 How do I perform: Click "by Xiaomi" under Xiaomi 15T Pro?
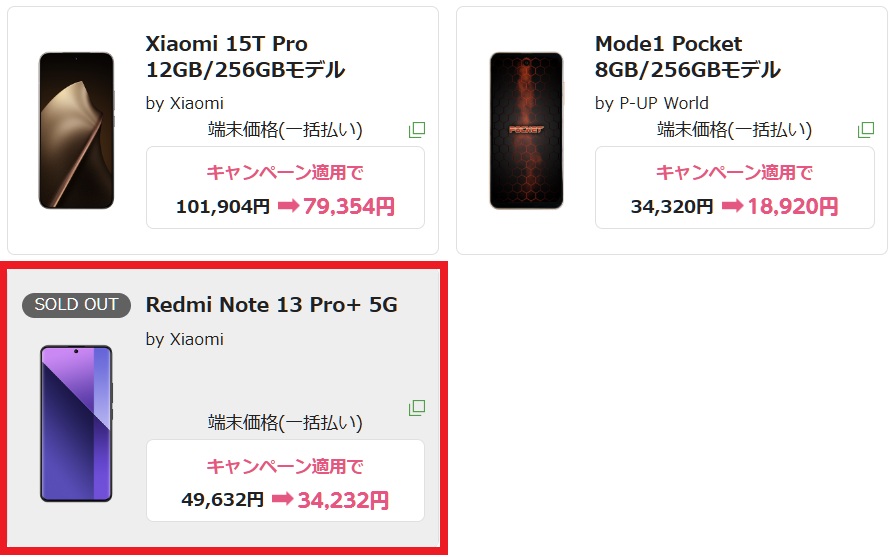pos(184,103)
